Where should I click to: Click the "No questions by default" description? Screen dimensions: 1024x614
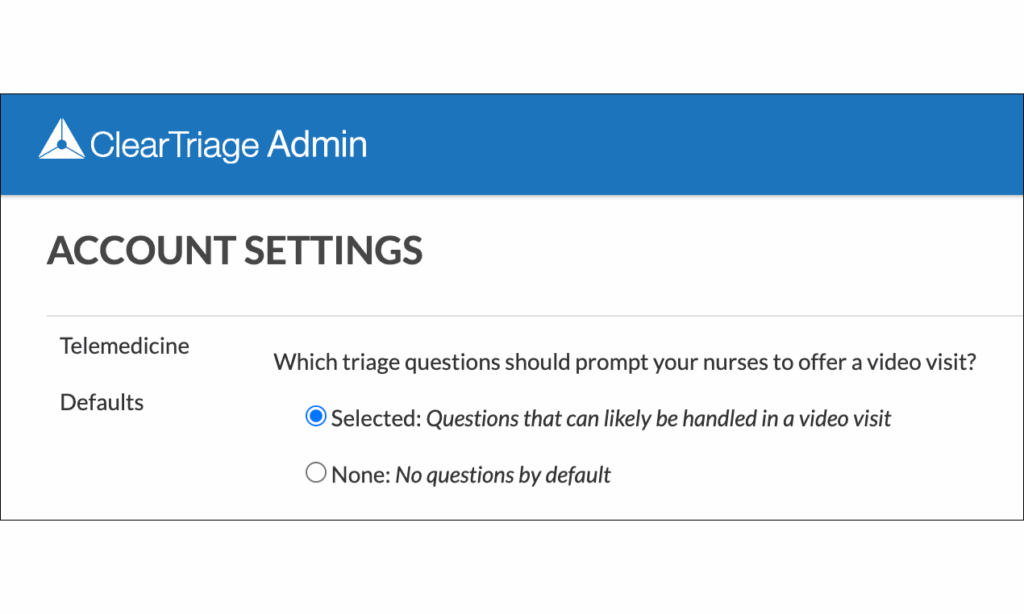(503, 474)
